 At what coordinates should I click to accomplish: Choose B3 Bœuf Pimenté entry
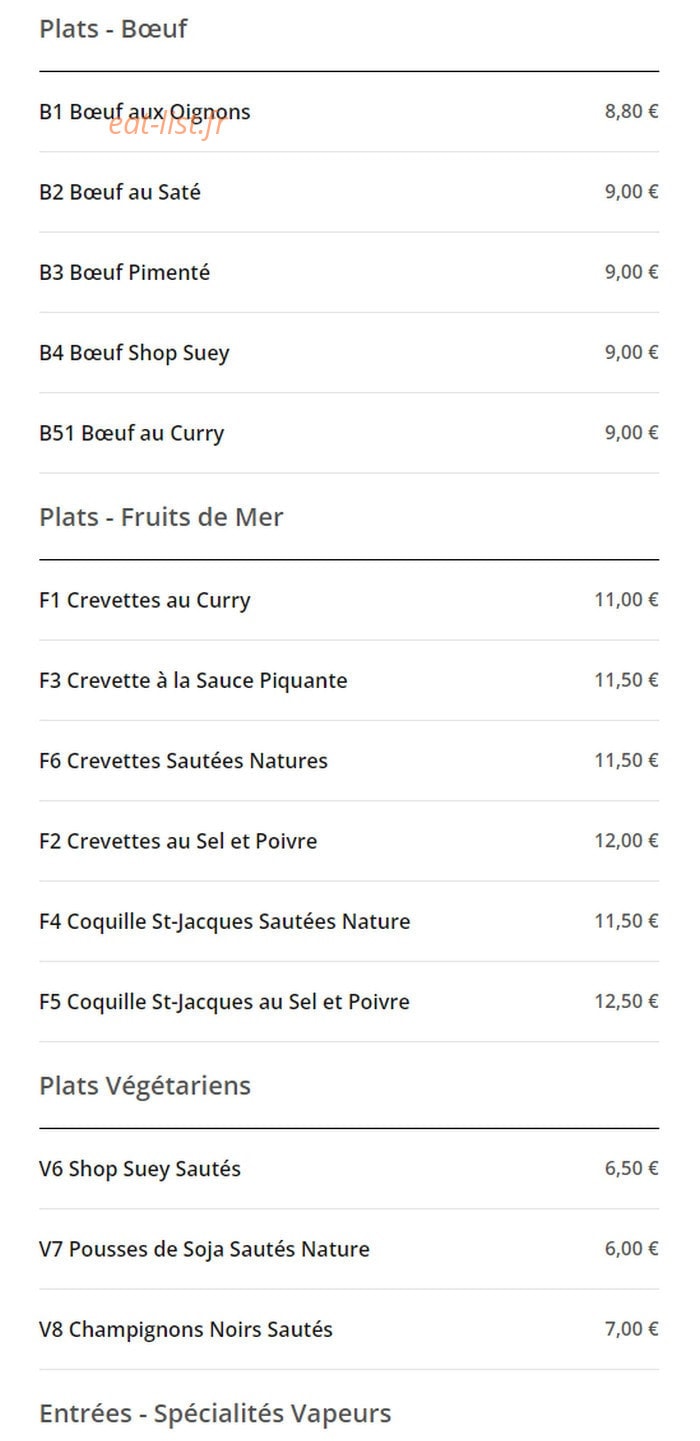click(x=349, y=272)
